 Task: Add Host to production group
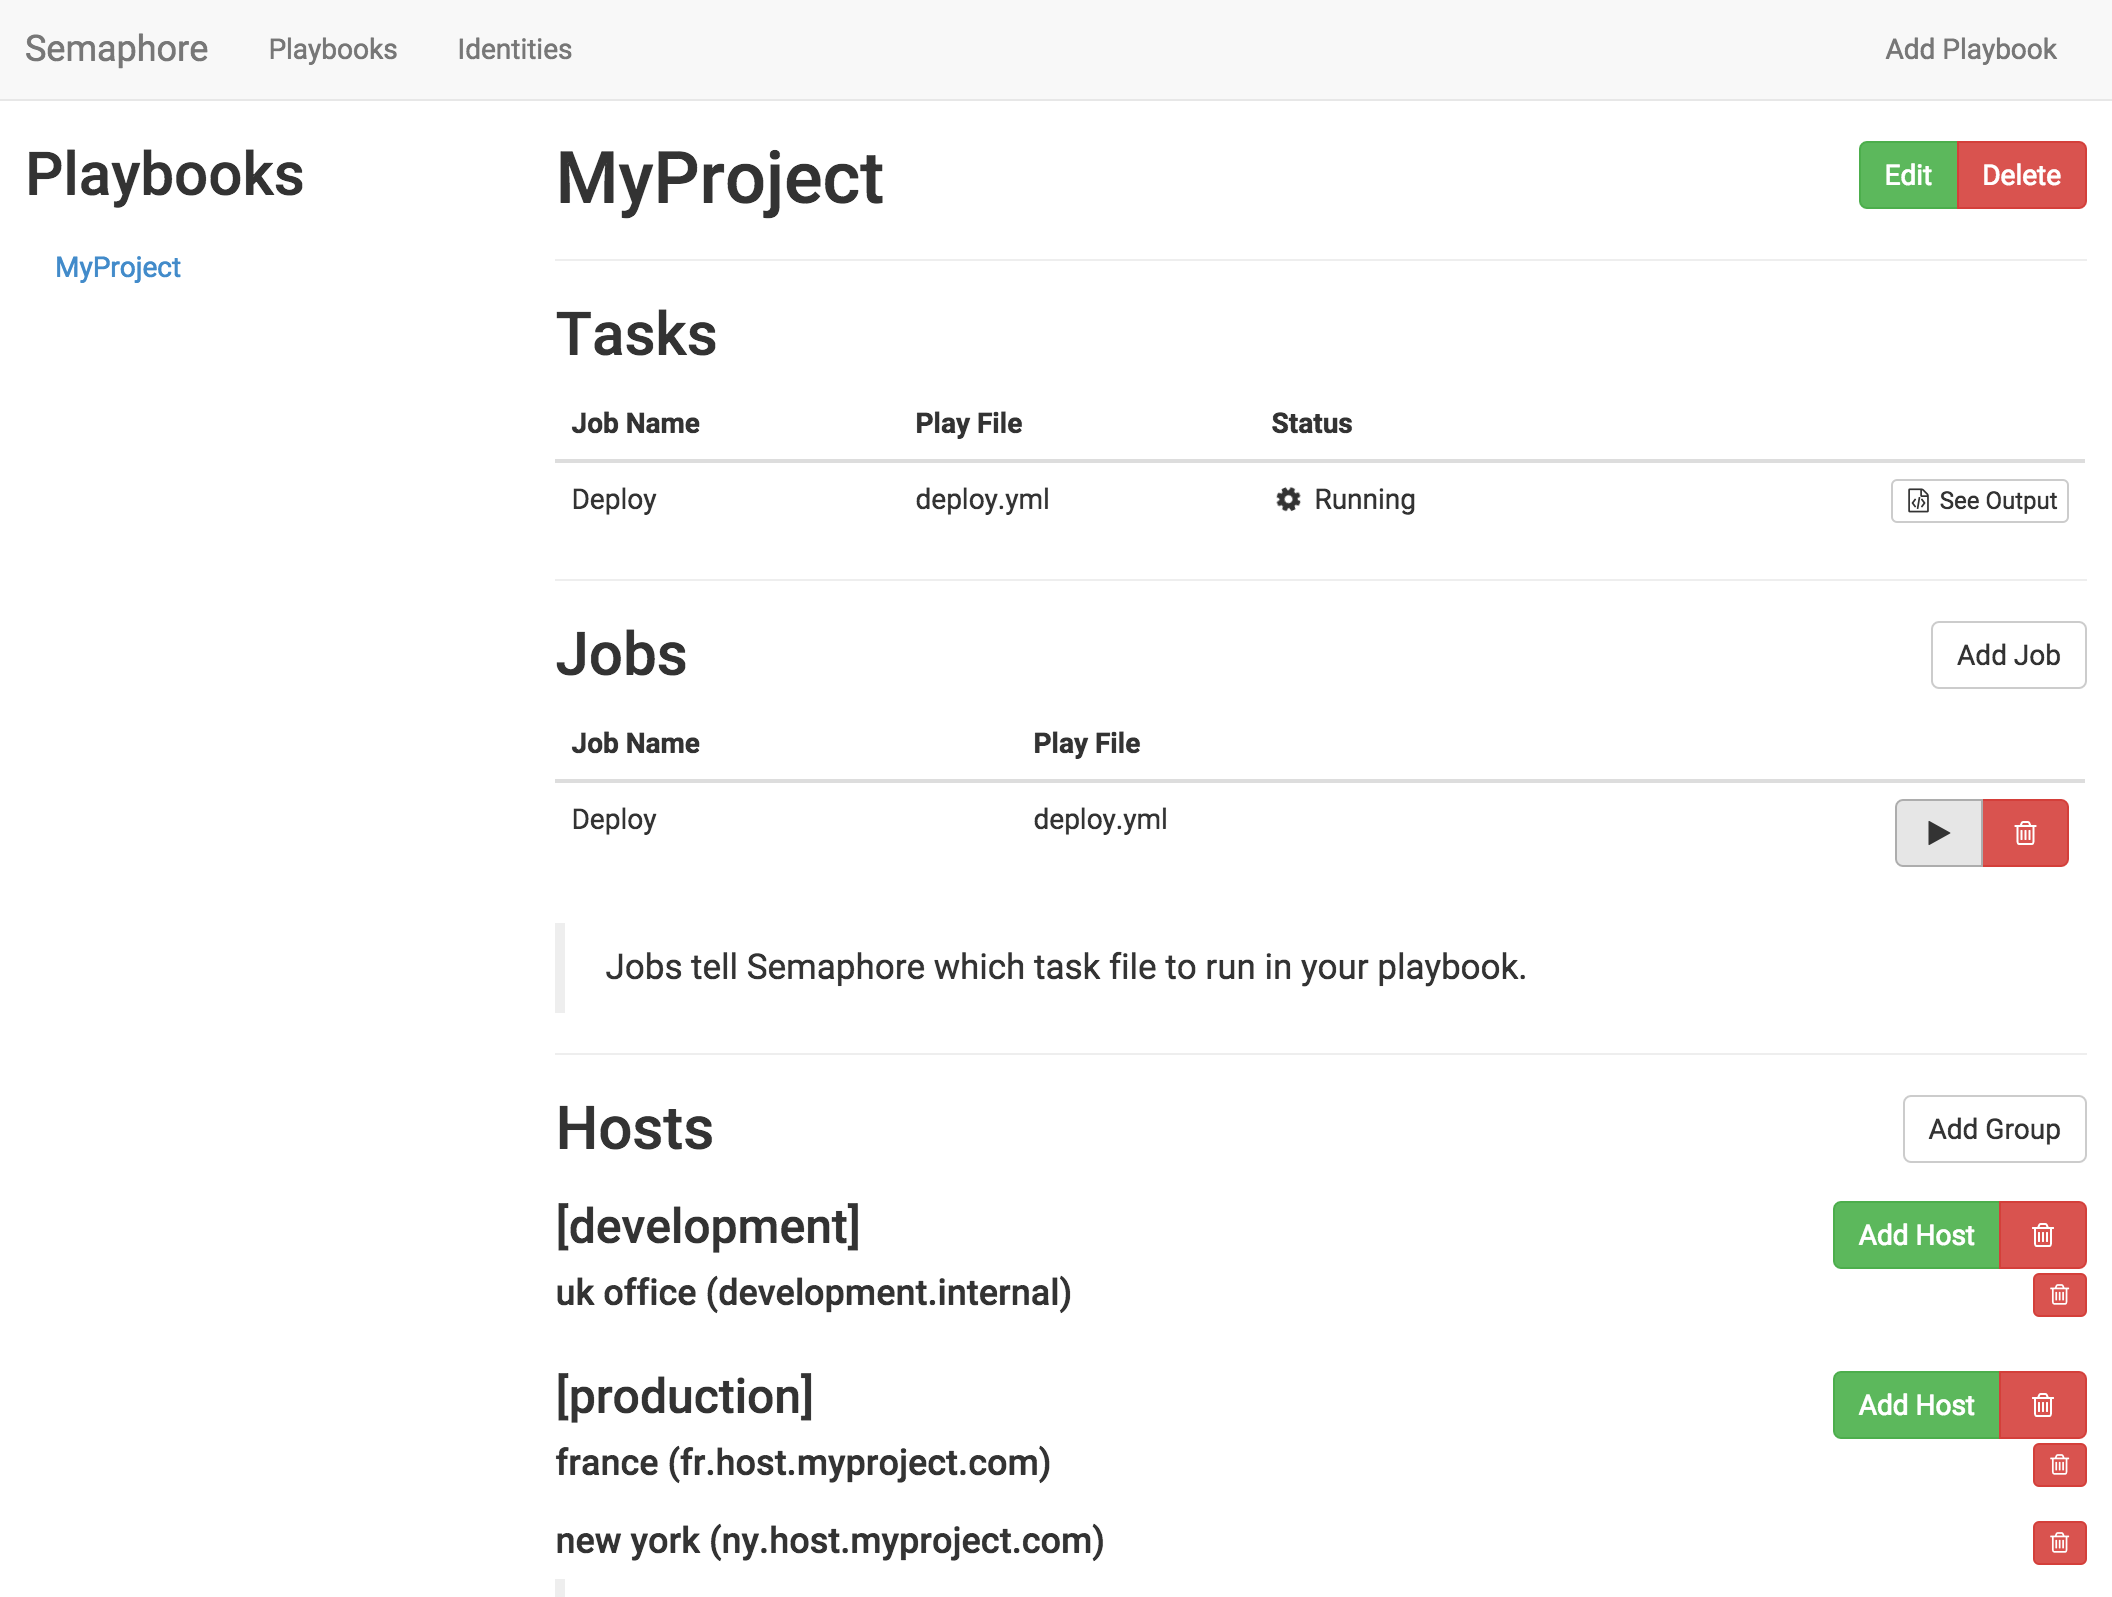[x=1916, y=1405]
